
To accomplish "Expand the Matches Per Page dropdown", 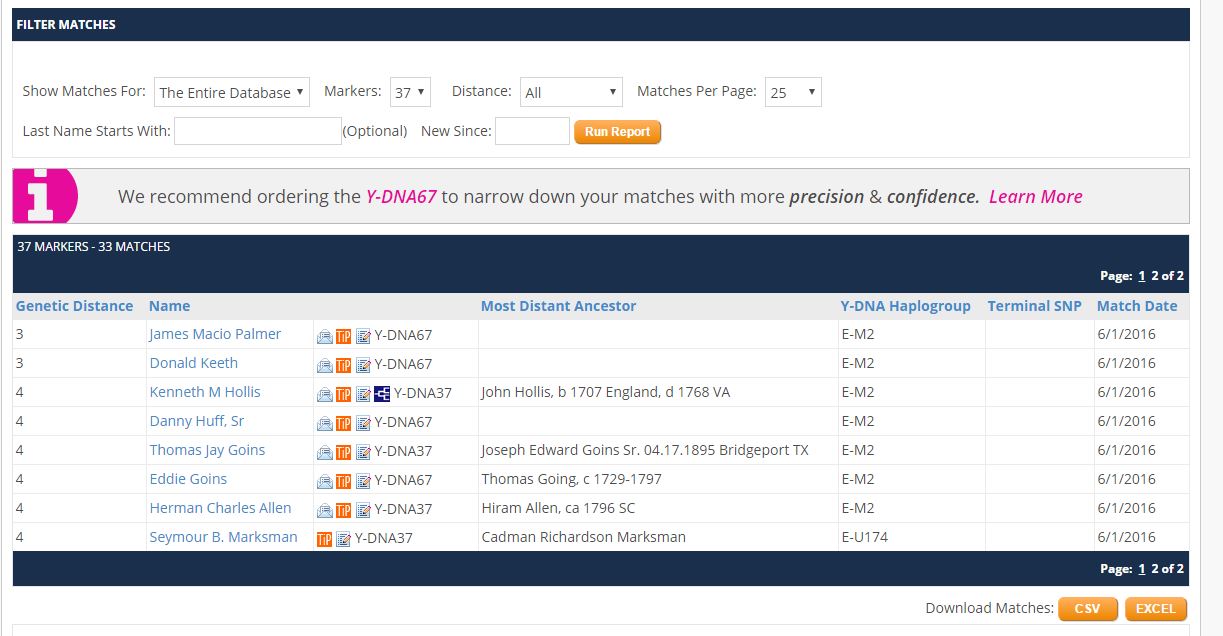I will click(x=793, y=92).
